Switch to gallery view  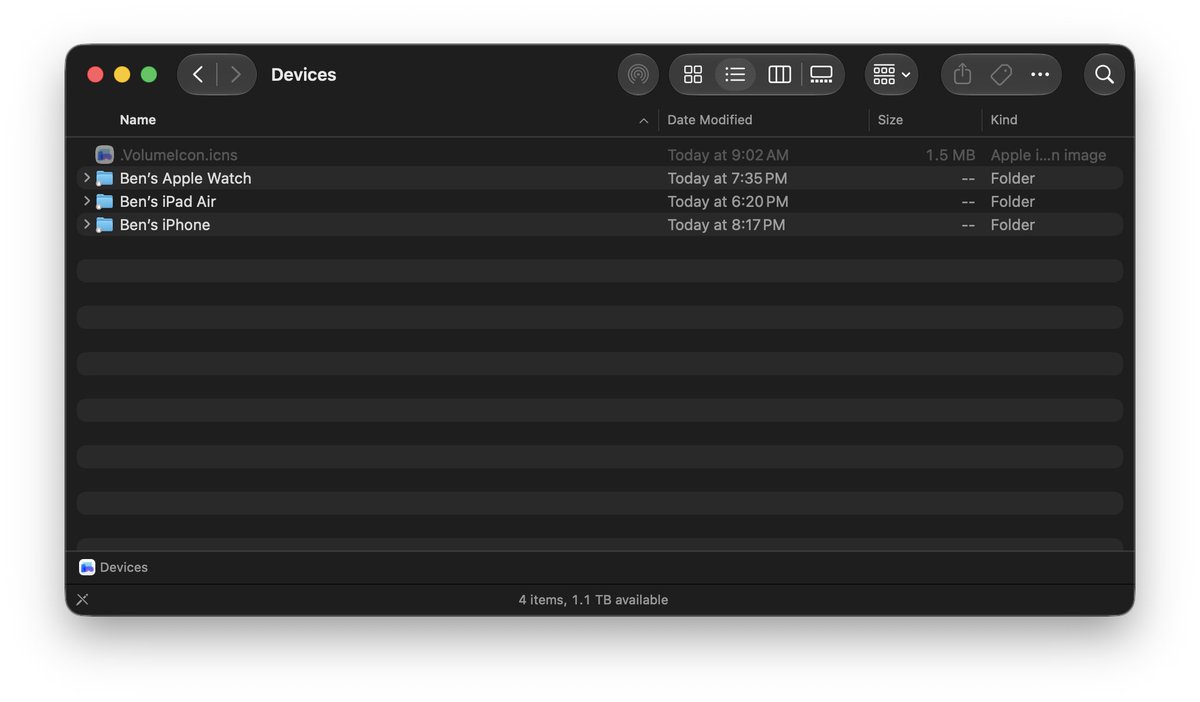[821, 75]
